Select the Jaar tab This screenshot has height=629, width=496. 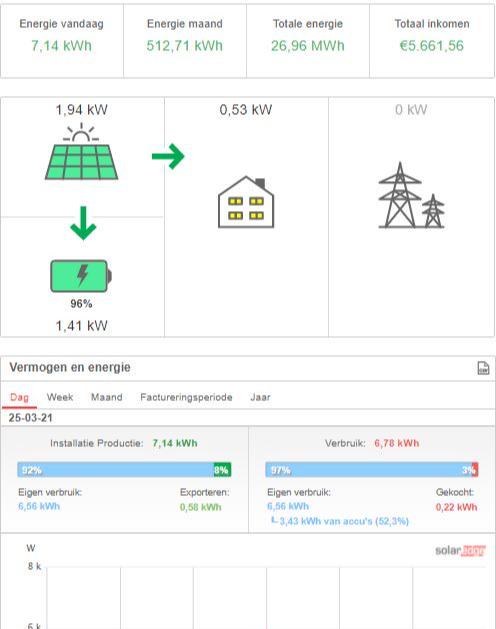260,397
